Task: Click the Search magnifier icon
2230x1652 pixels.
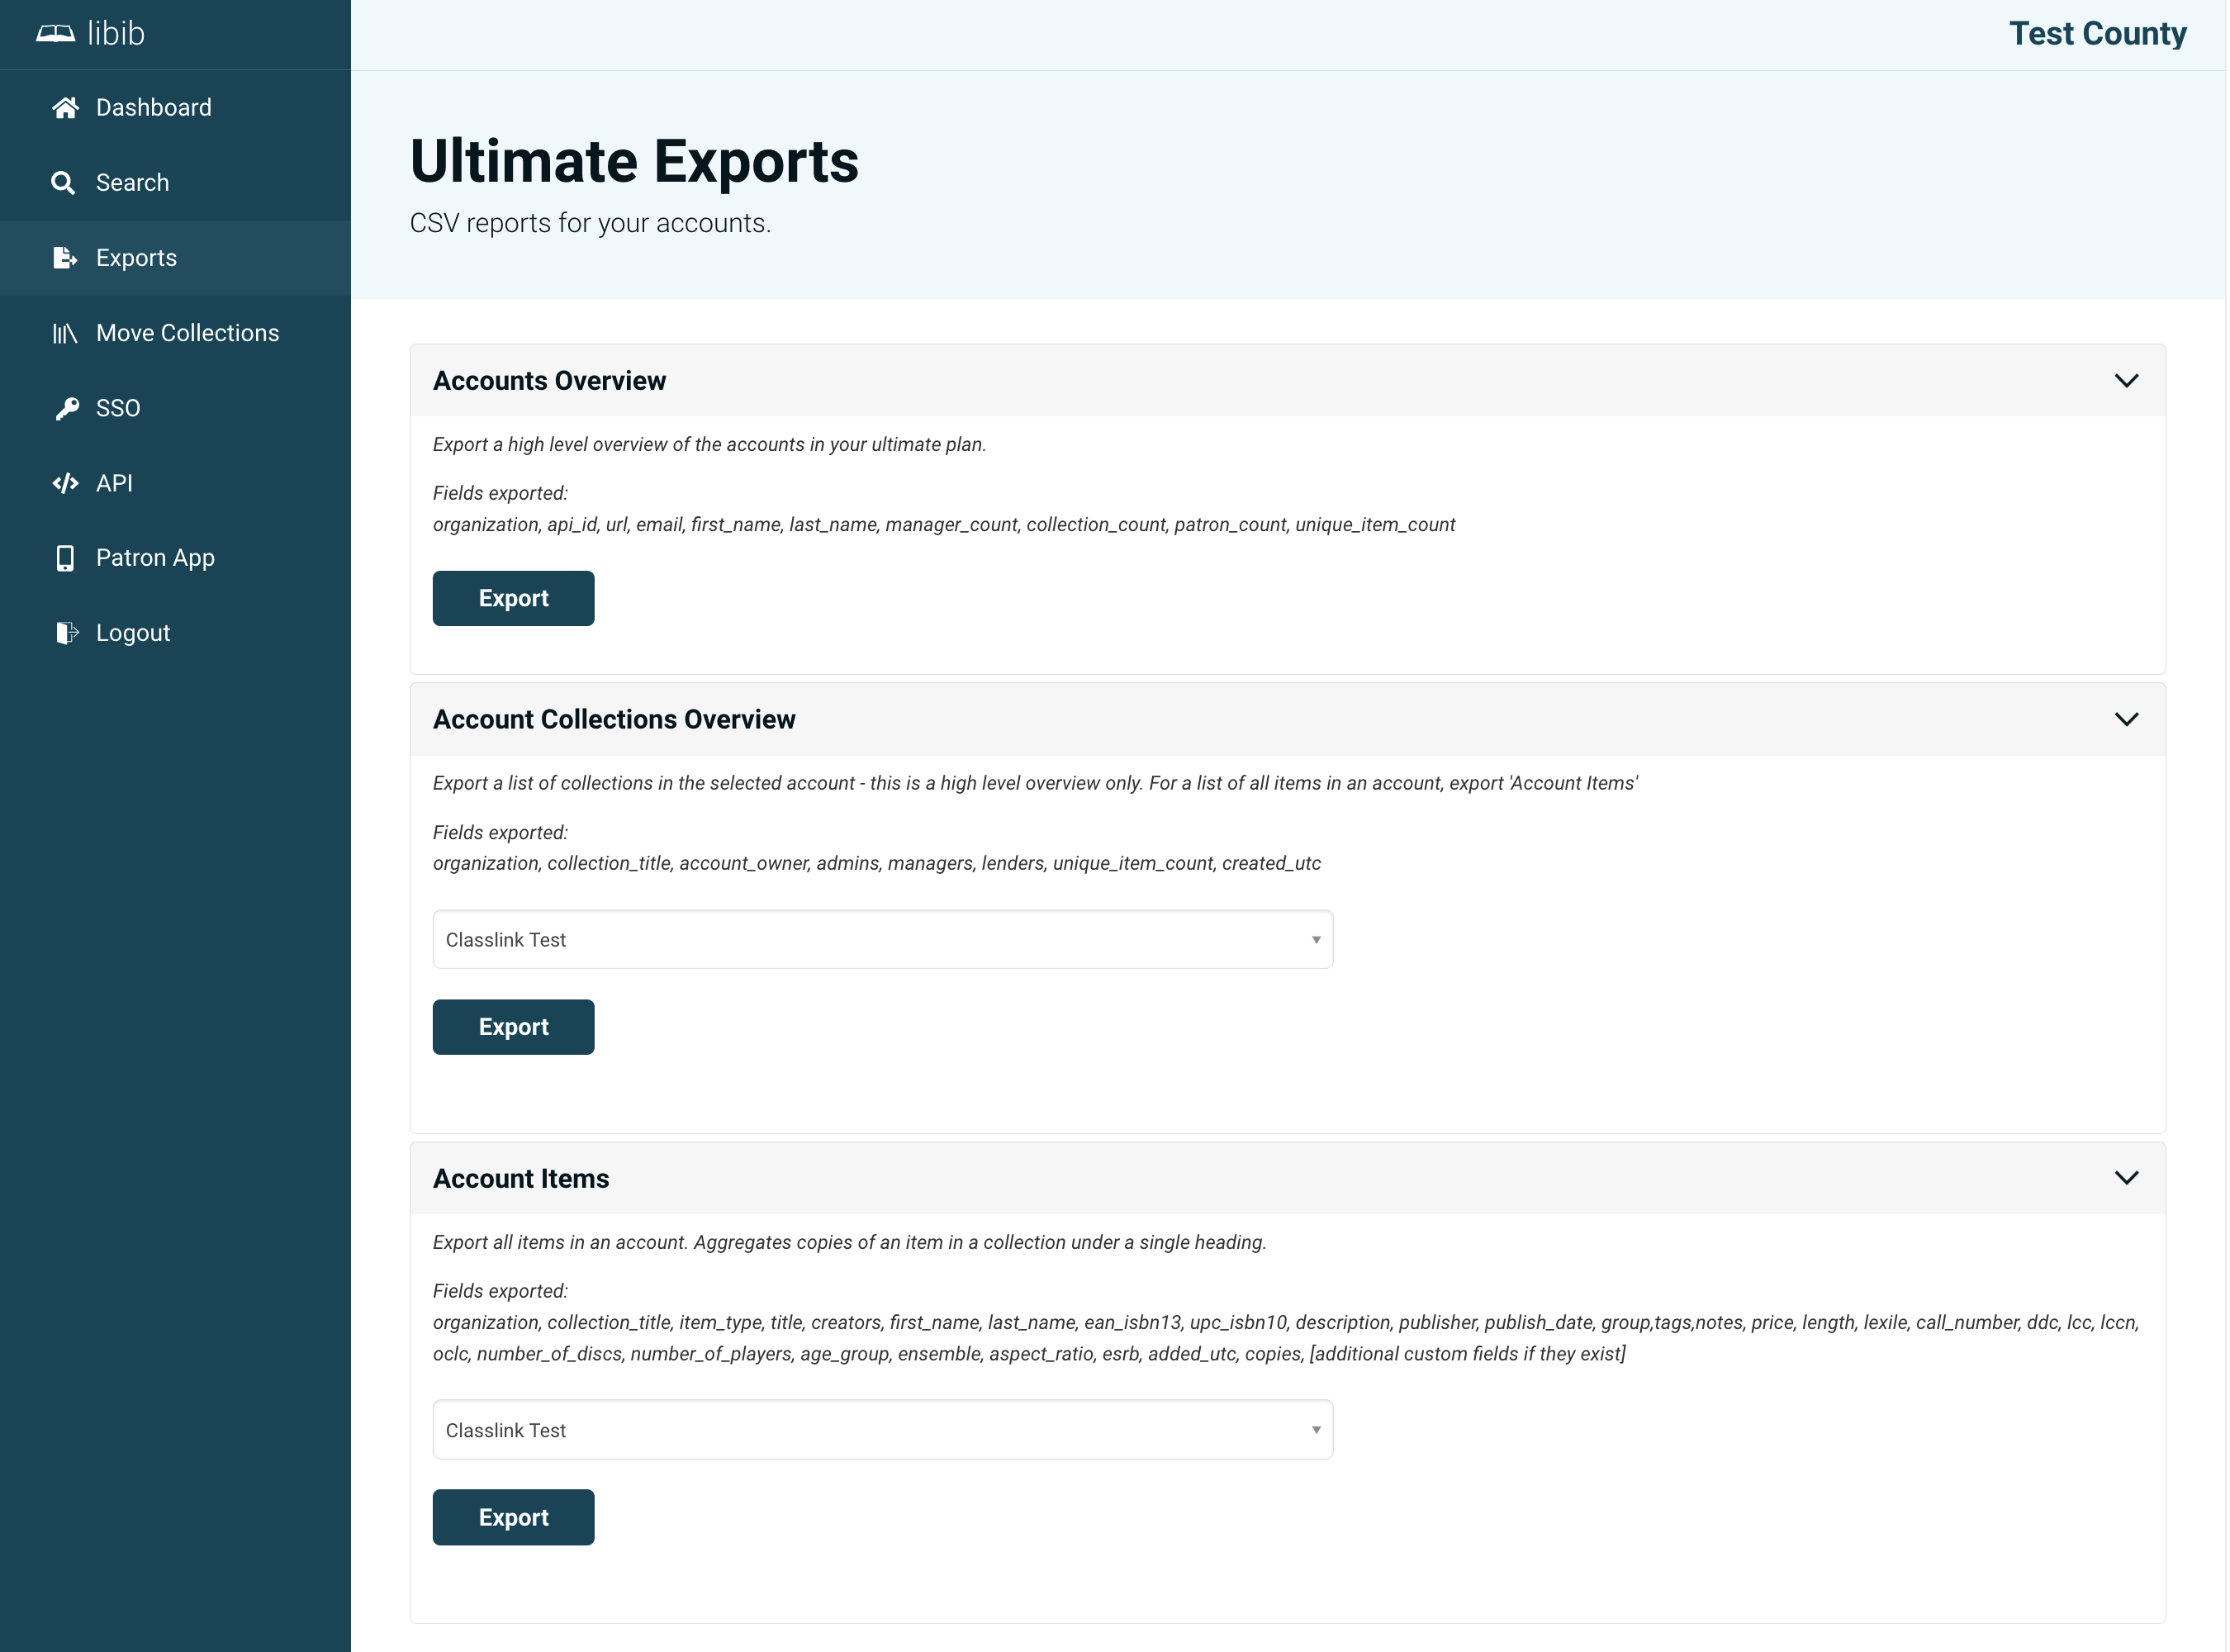Action: pyautogui.click(x=63, y=183)
